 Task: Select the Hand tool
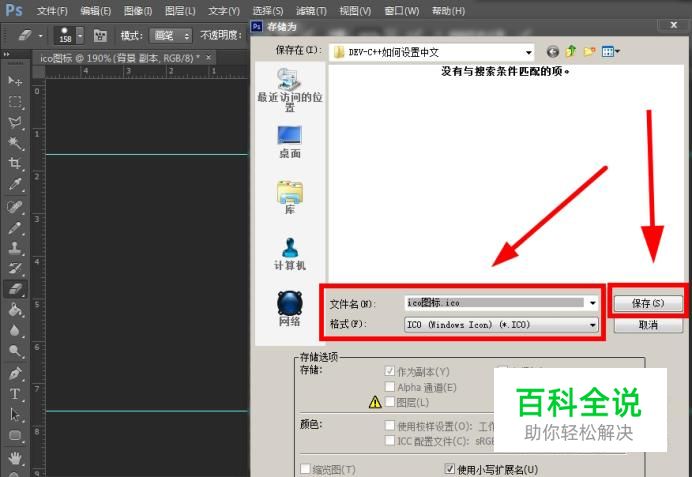point(15,458)
